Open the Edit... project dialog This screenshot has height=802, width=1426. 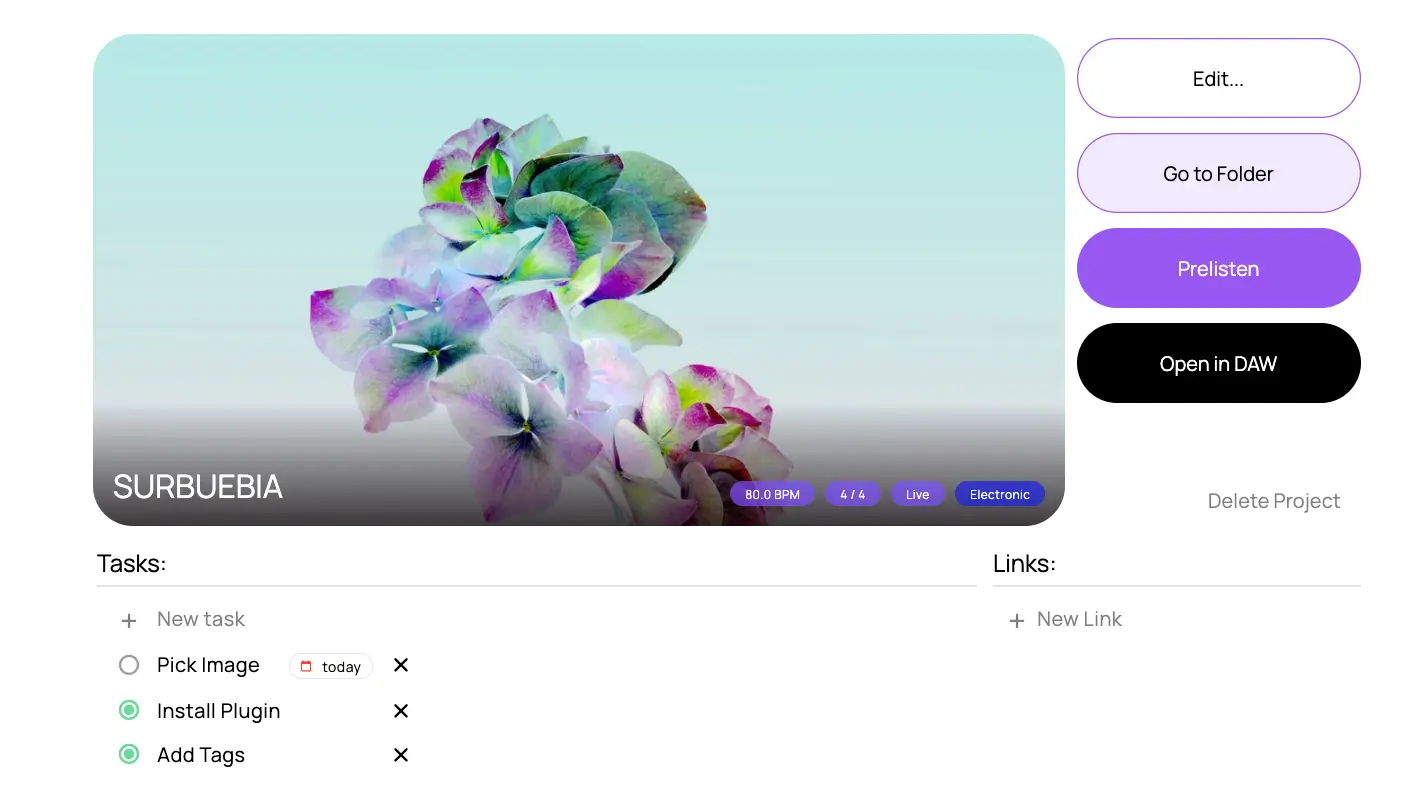click(x=1218, y=79)
